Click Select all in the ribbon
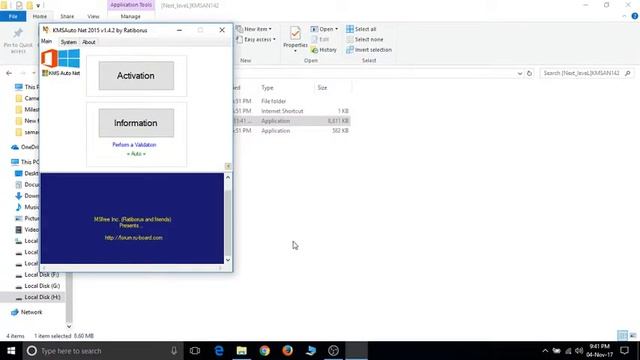Viewport: 640px width, 360px height. (361, 29)
